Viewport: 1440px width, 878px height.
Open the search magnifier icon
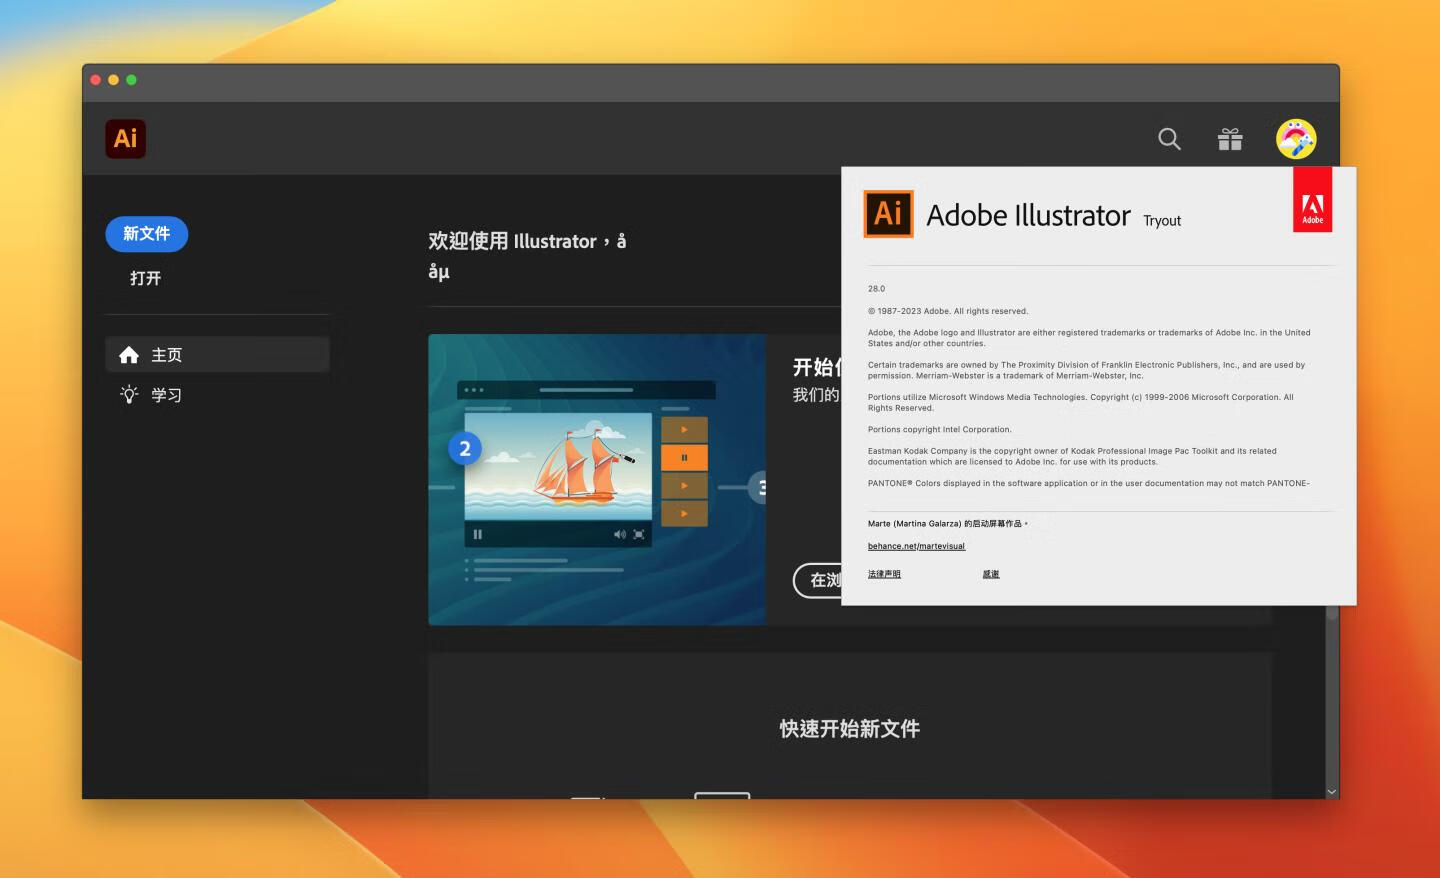1169,139
